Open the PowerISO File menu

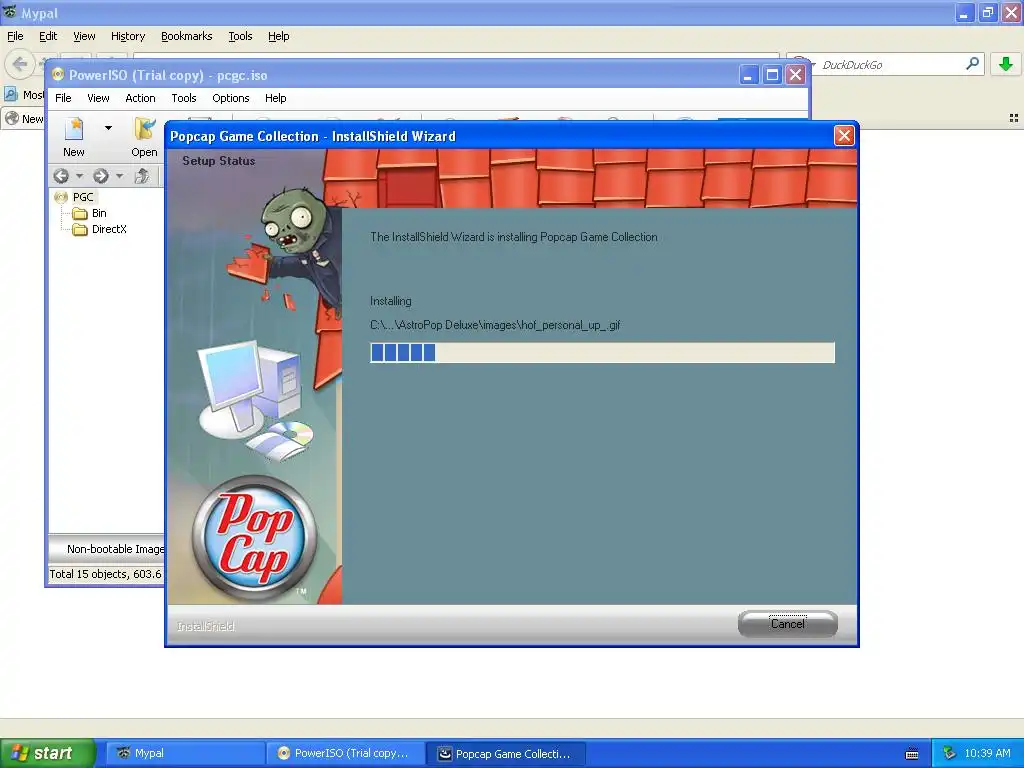pos(63,98)
